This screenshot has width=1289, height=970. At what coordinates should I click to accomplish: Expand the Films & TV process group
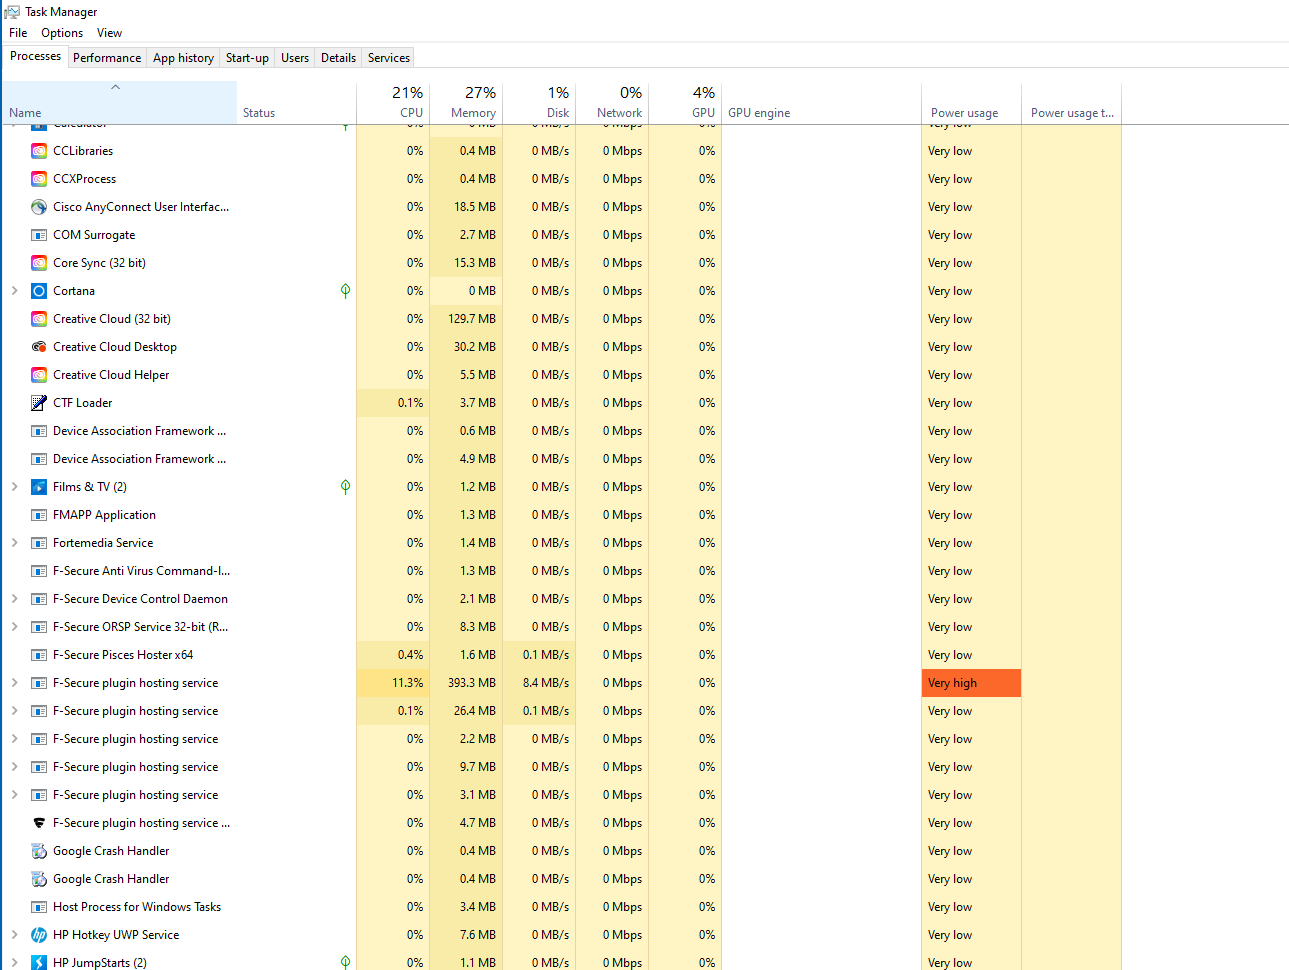tap(14, 487)
